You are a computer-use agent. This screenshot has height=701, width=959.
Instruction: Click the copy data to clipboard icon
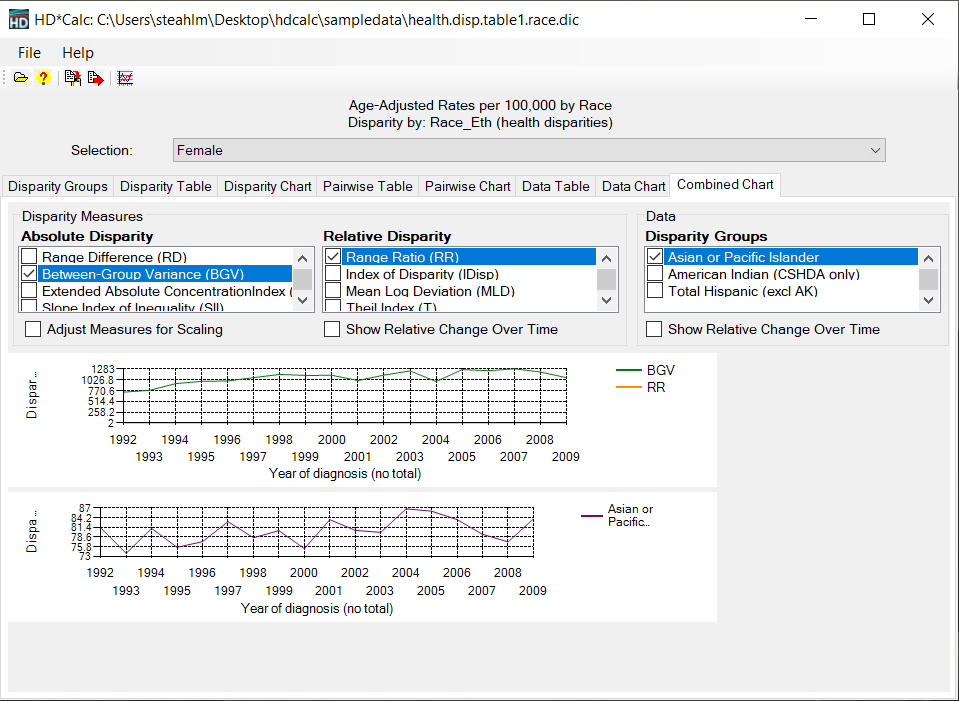[73, 78]
